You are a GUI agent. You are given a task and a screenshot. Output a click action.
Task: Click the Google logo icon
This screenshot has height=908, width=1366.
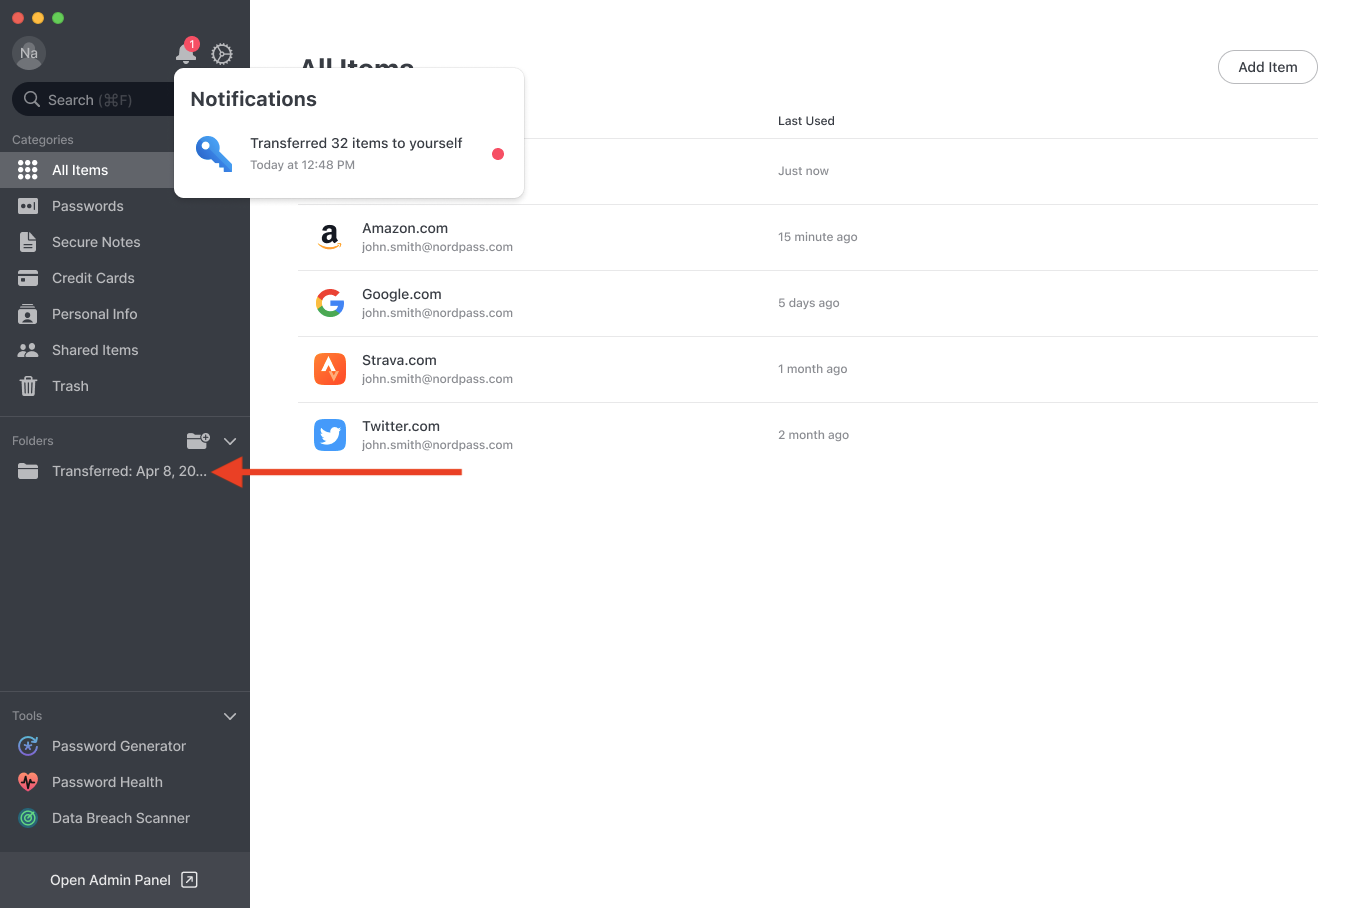click(330, 303)
